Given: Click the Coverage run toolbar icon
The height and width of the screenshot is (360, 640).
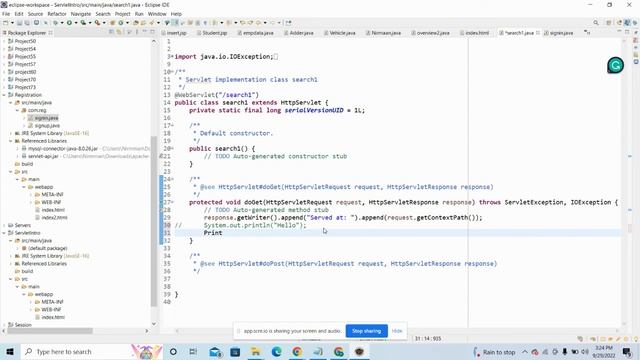Looking at the screenshot, I should click(x=83, y=23).
